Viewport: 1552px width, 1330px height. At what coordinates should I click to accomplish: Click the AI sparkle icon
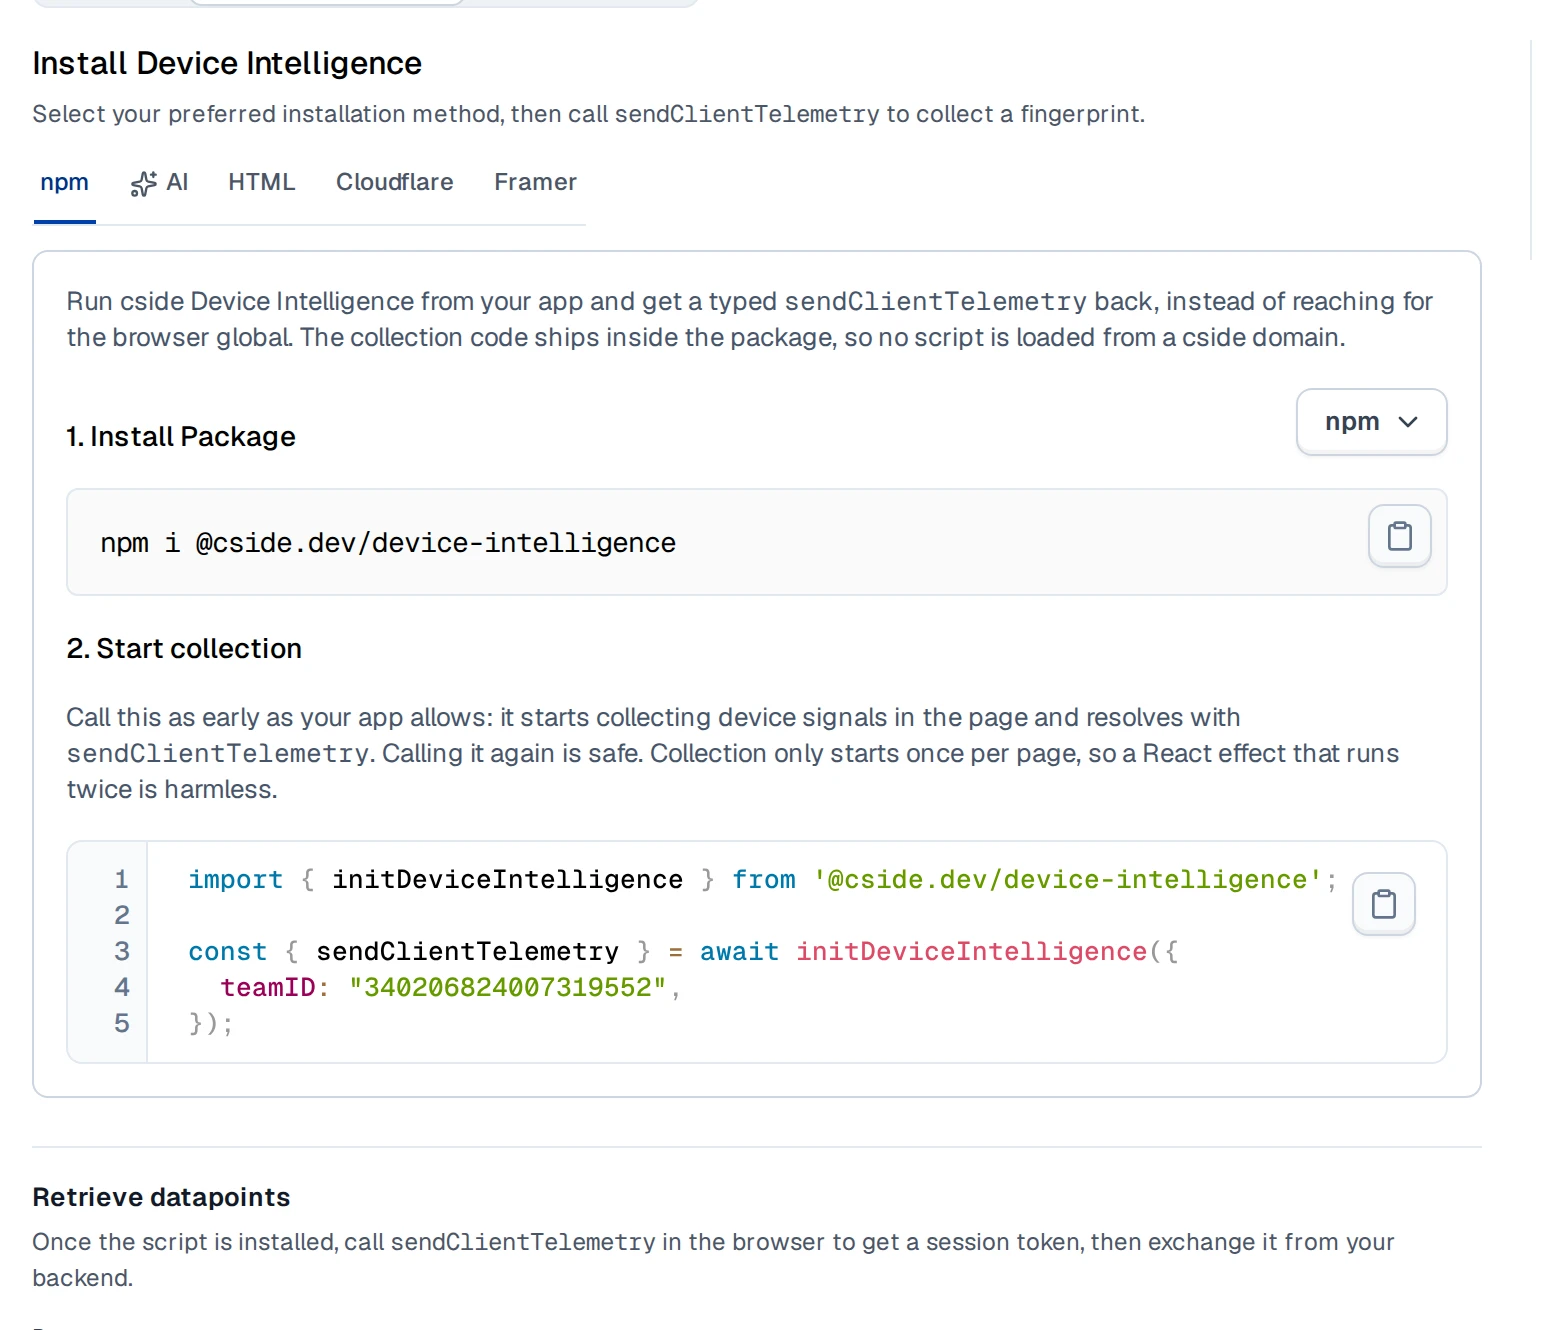[x=144, y=183]
